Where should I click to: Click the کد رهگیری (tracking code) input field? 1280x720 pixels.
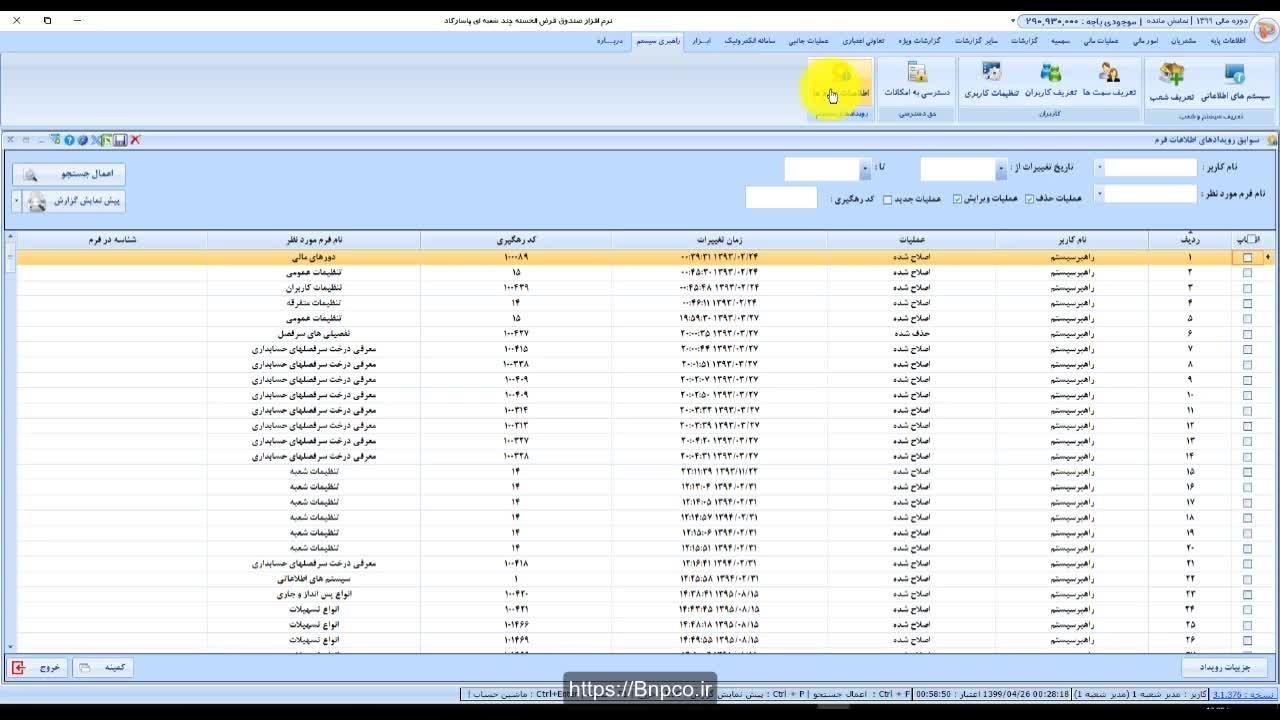(781, 198)
